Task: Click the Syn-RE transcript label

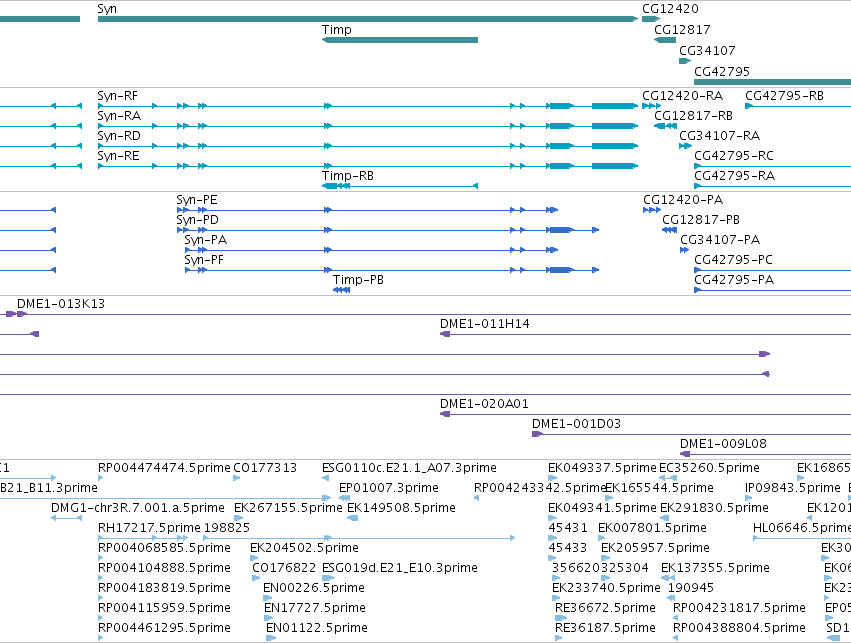Action: 118,156
